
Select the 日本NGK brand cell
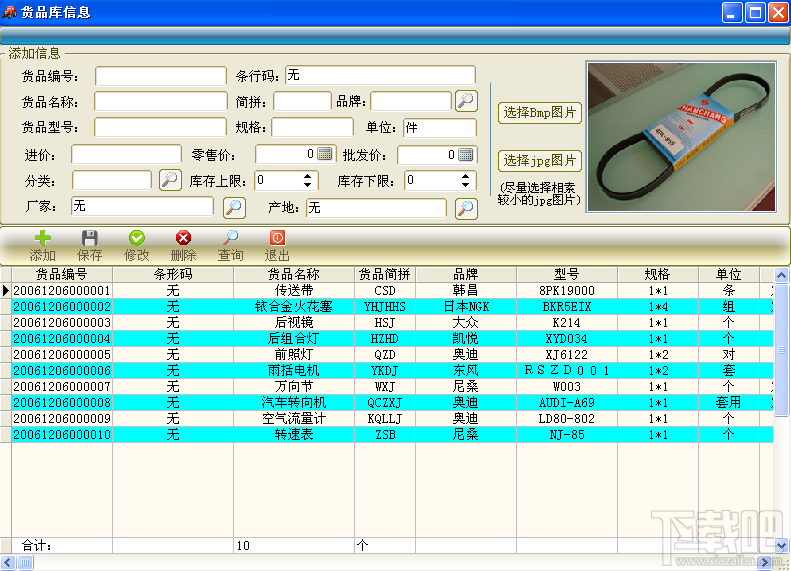pyautogui.click(x=466, y=307)
